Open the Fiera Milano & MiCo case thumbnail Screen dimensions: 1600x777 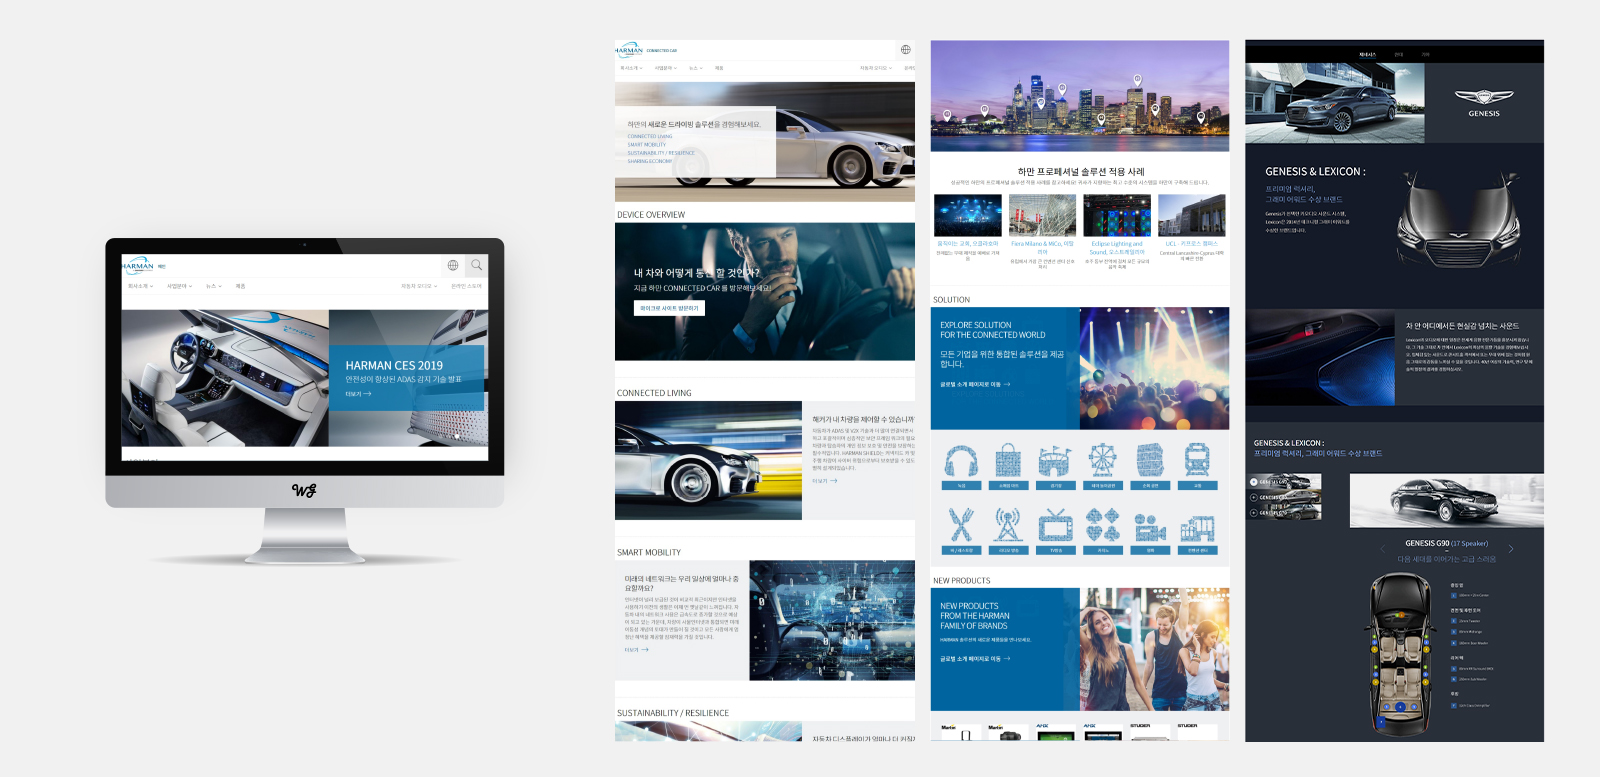pos(1042,216)
